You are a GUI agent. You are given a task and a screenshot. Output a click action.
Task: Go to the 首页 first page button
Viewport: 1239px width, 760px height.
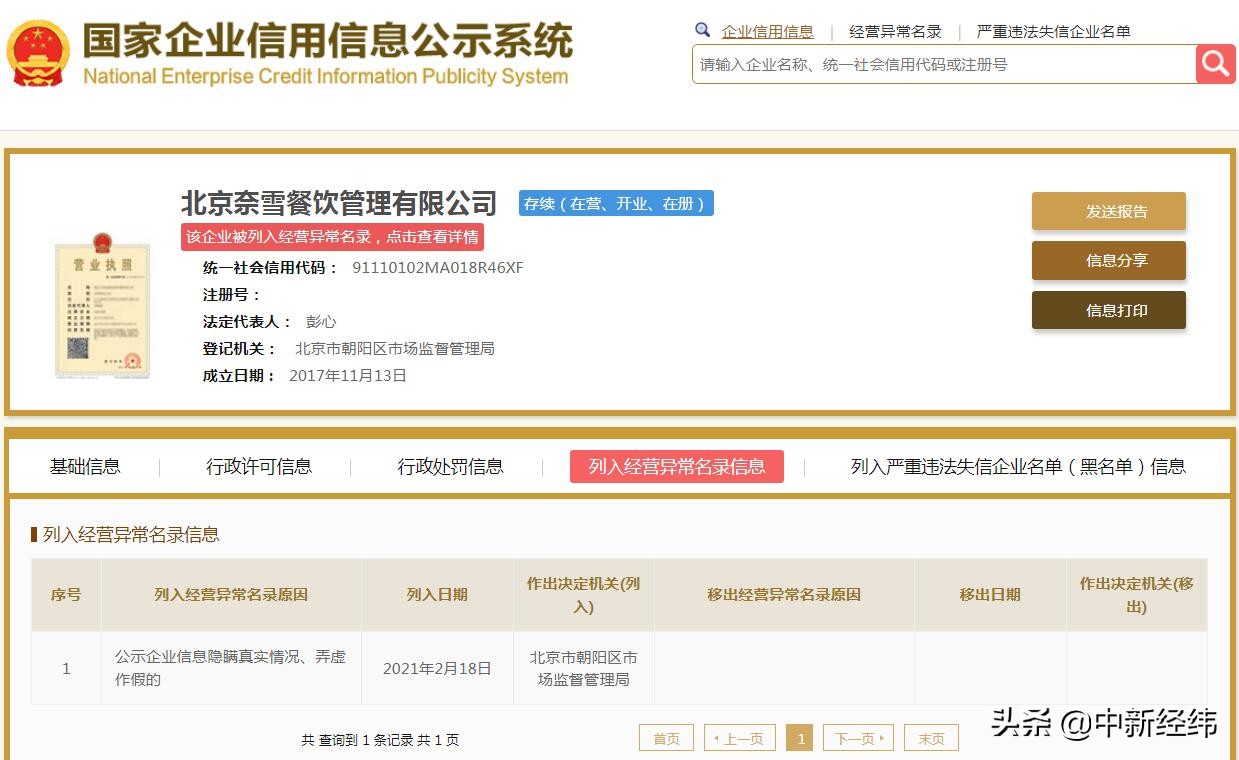click(x=666, y=738)
